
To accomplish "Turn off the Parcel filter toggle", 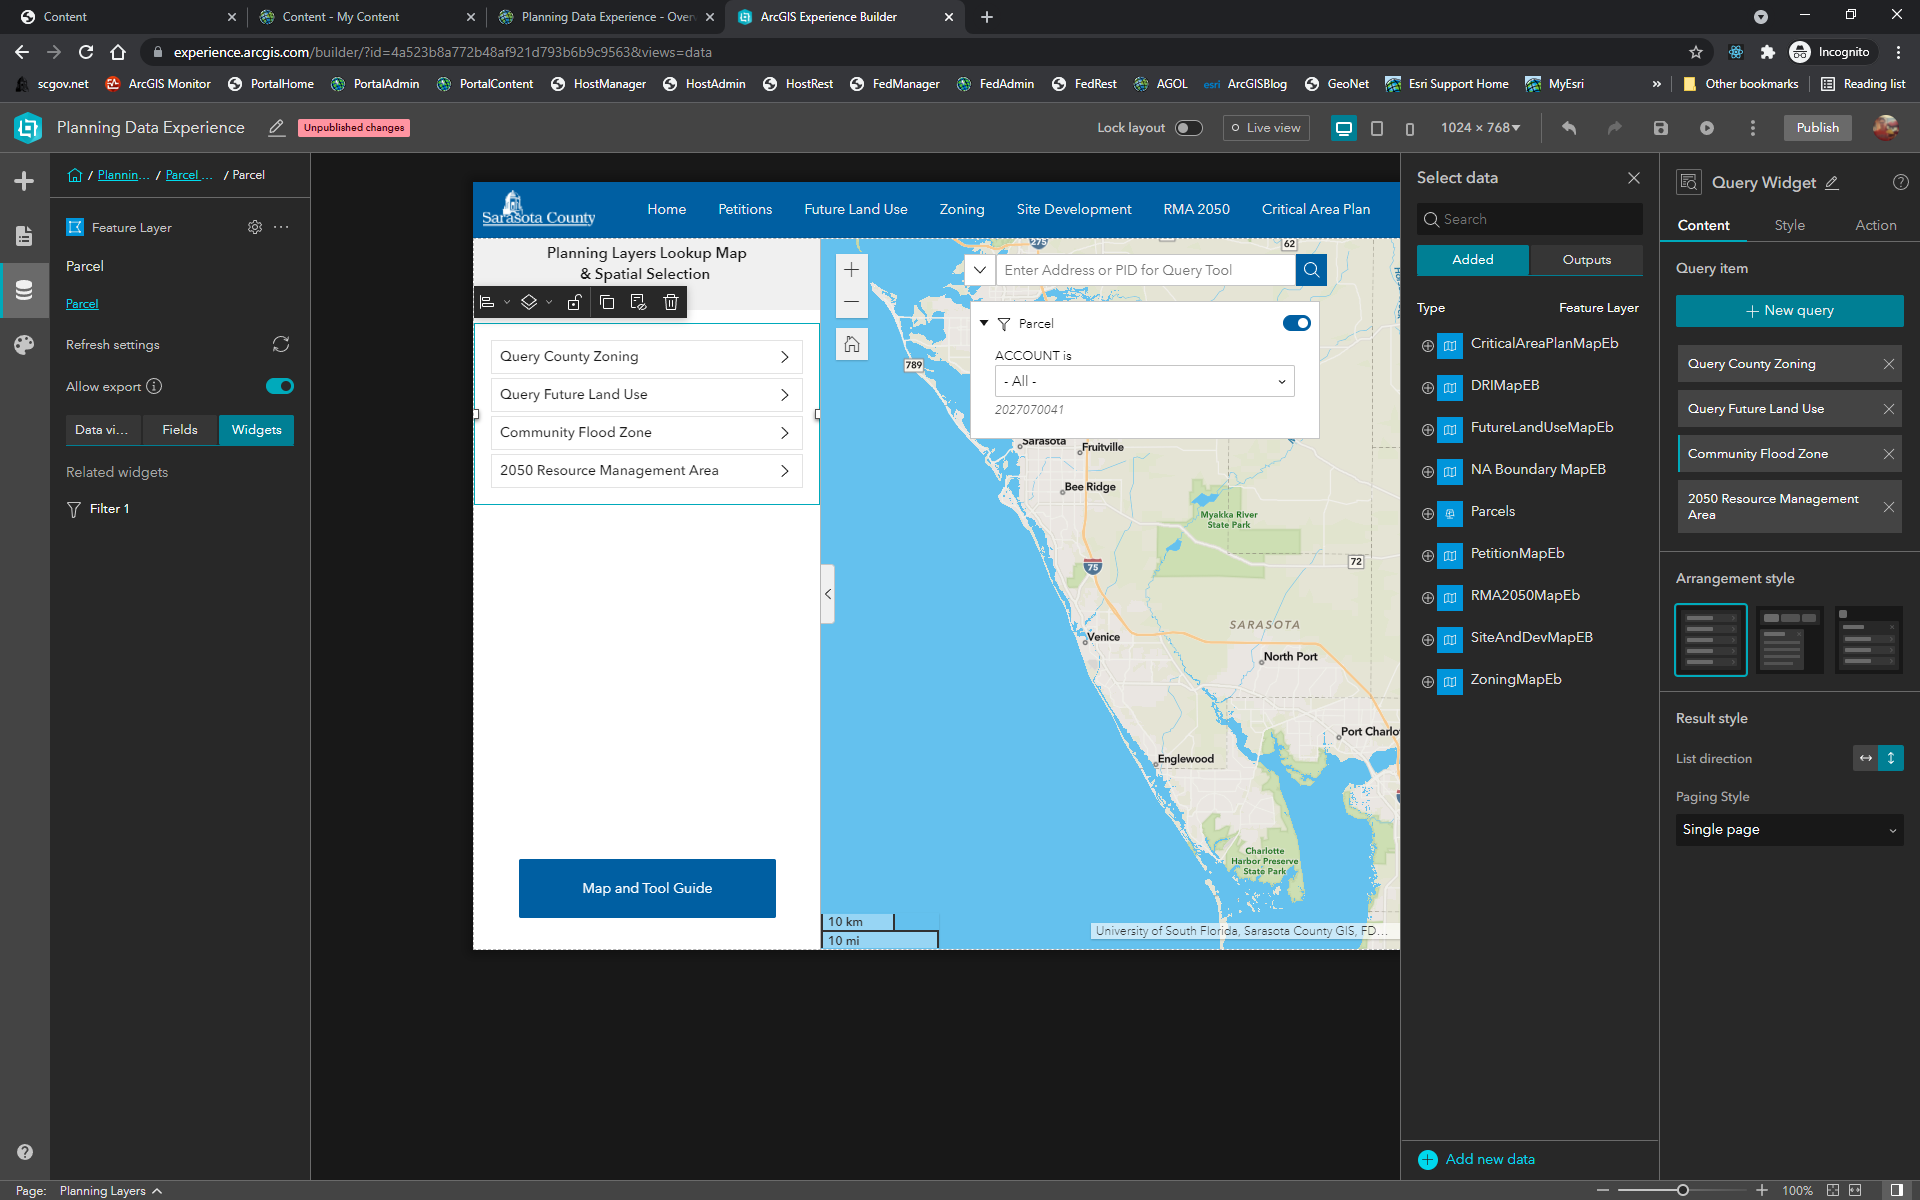I will (1296, 323).
